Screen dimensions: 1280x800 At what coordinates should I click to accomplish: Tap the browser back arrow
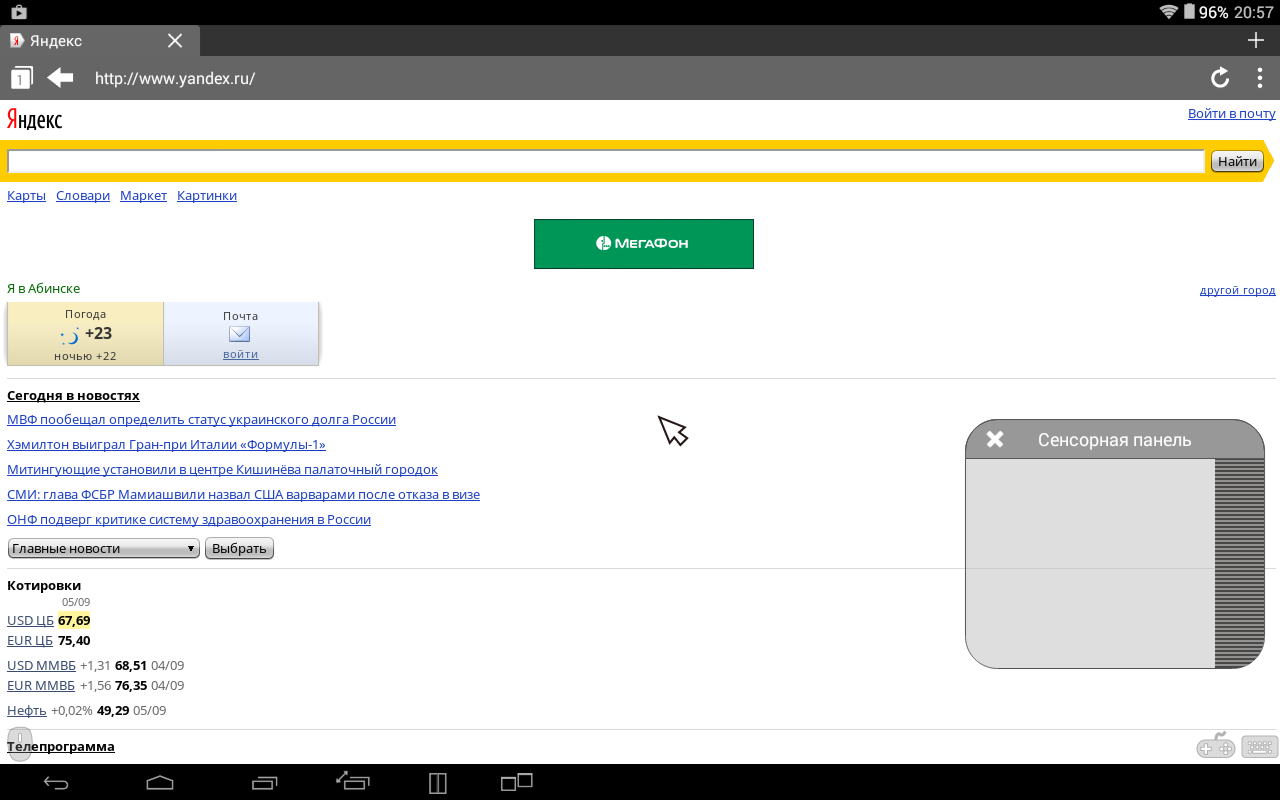tap(61, 78)
